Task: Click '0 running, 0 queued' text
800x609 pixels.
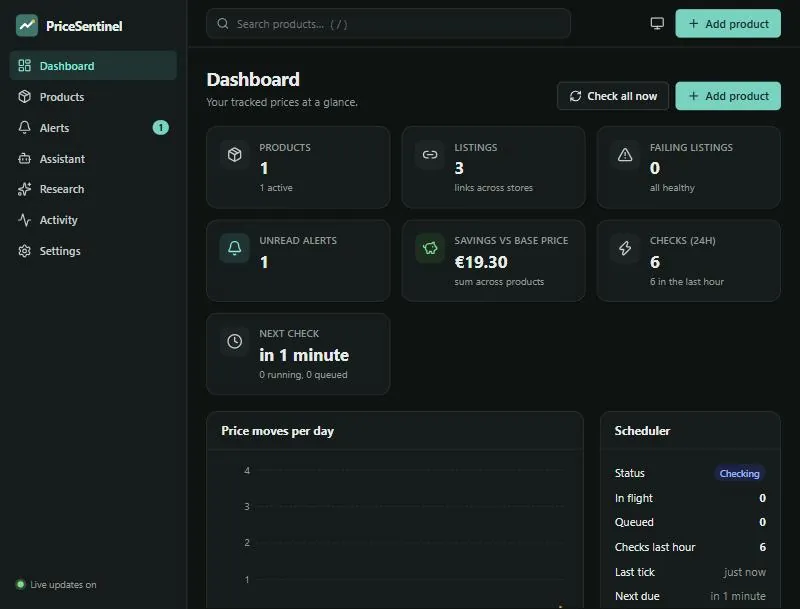Action: [x=303, y=375]
